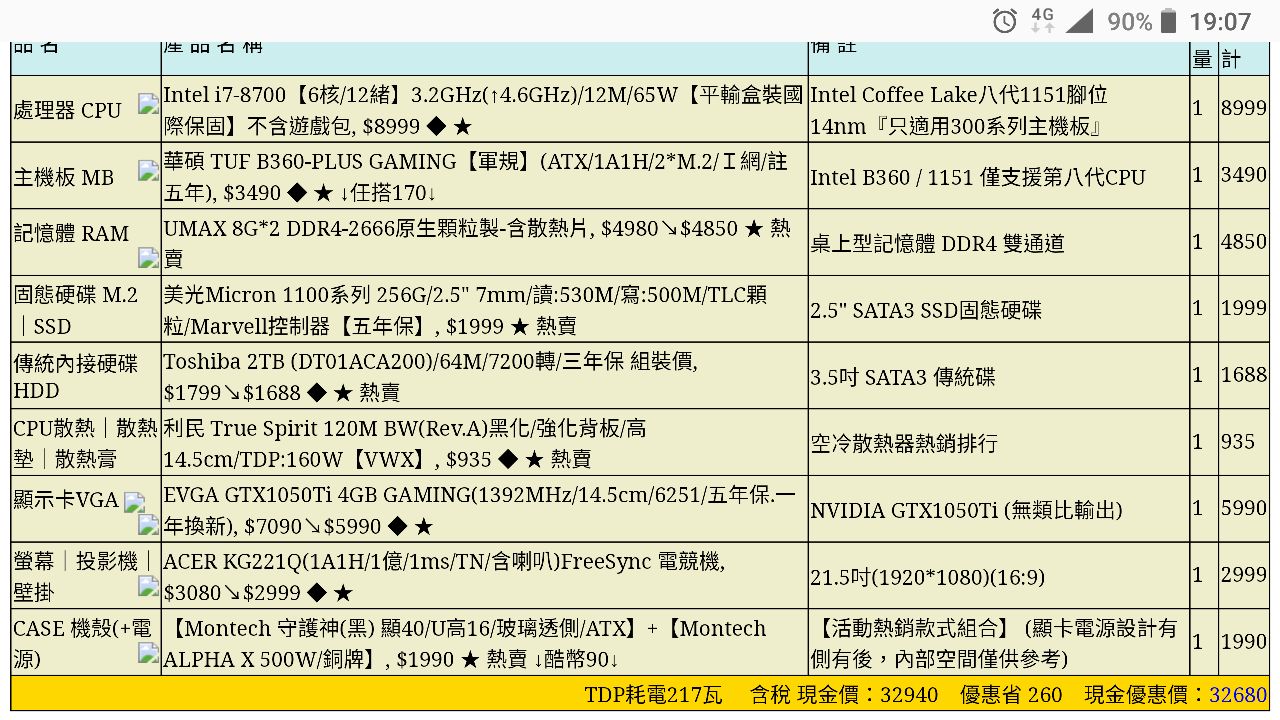Click broken image icon in 主機板 MB row
Viewport: 1280px width, 720px height.
click(148, 170)
